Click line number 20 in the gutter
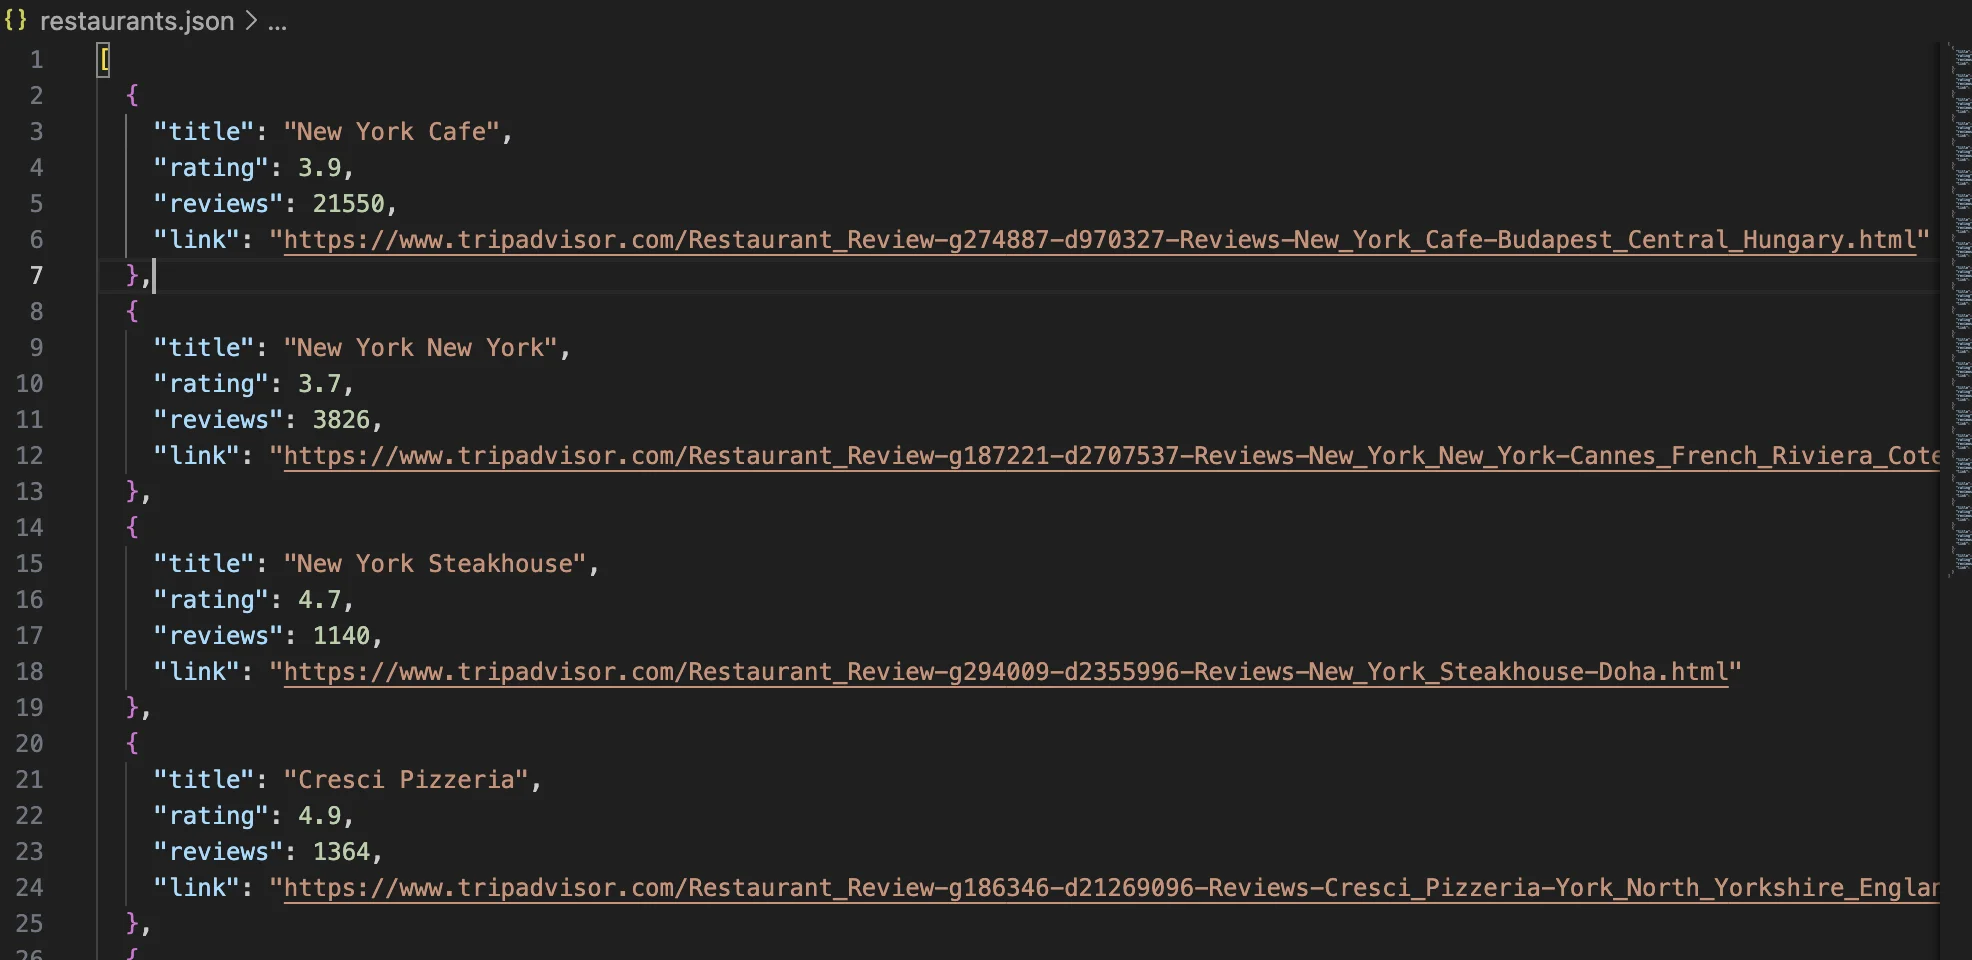 [x=30, y=744]
